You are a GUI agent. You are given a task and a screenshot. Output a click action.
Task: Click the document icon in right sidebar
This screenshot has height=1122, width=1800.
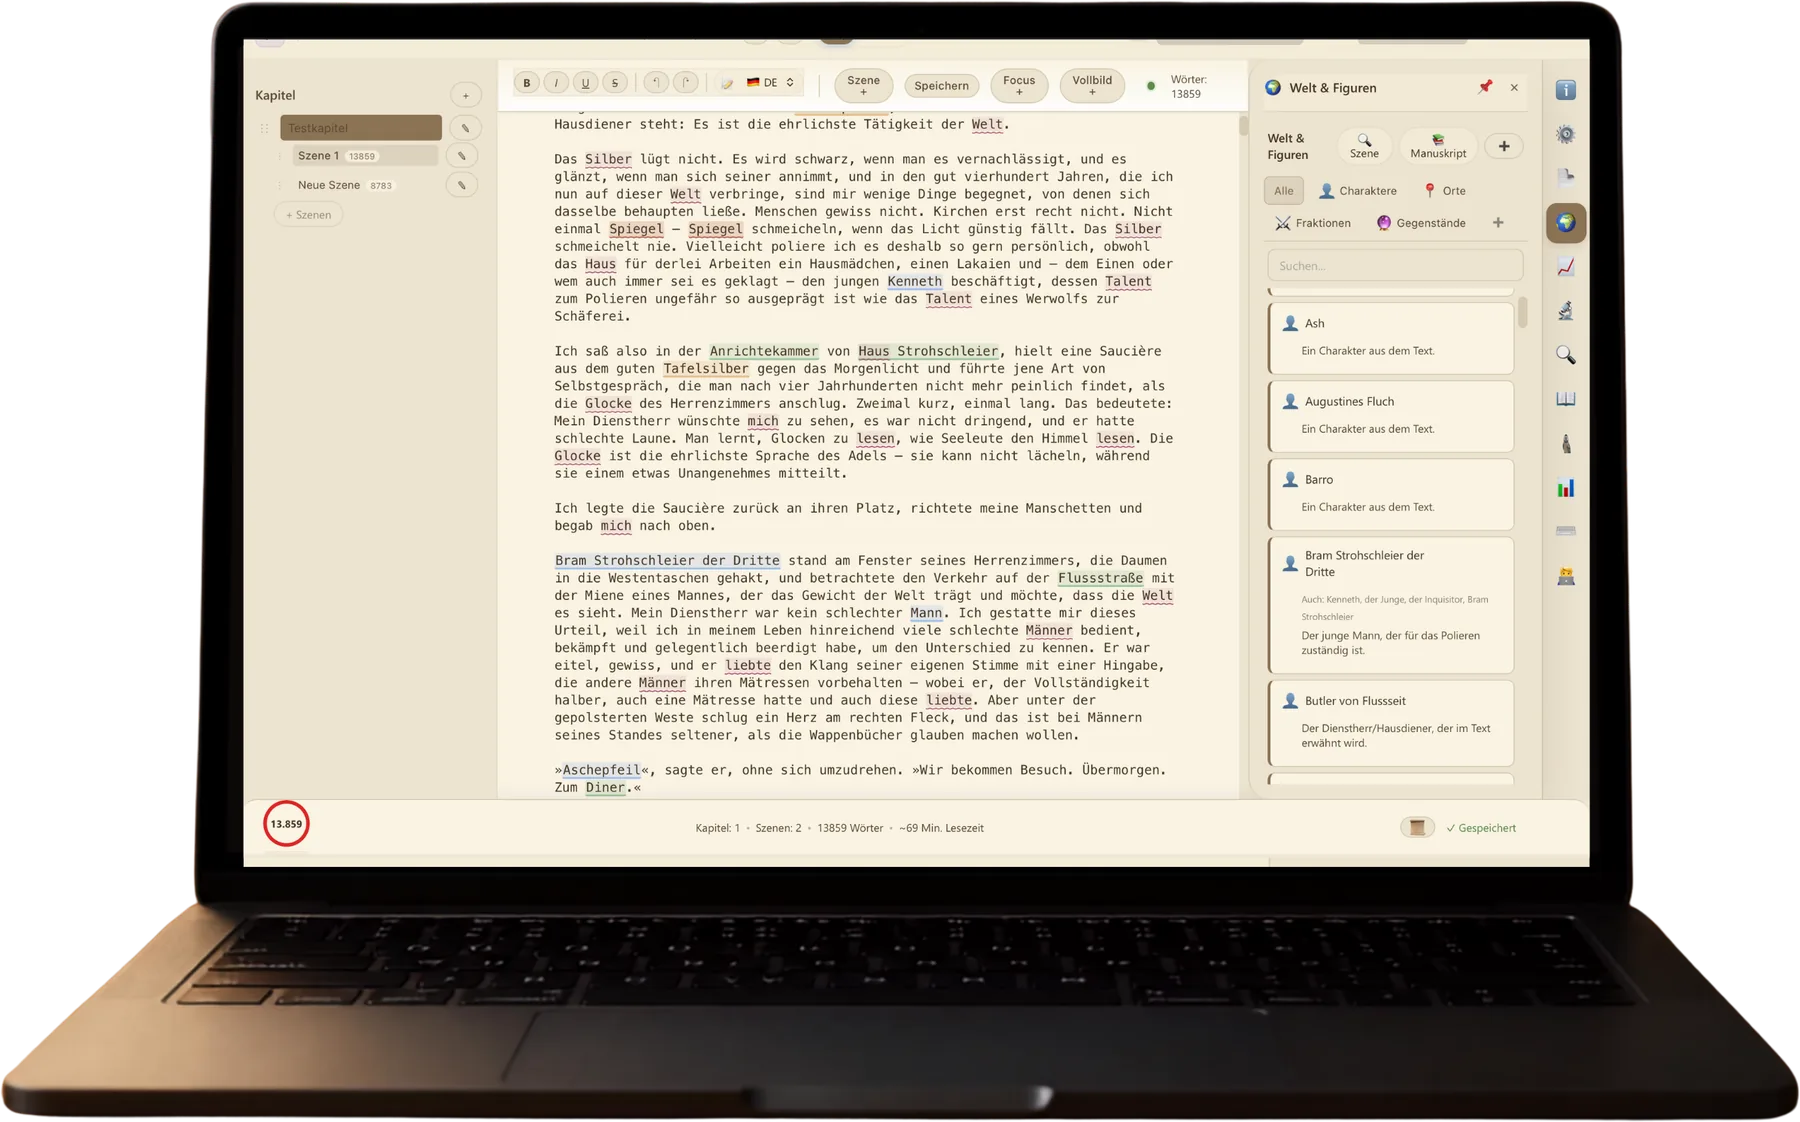point(1566,178)
